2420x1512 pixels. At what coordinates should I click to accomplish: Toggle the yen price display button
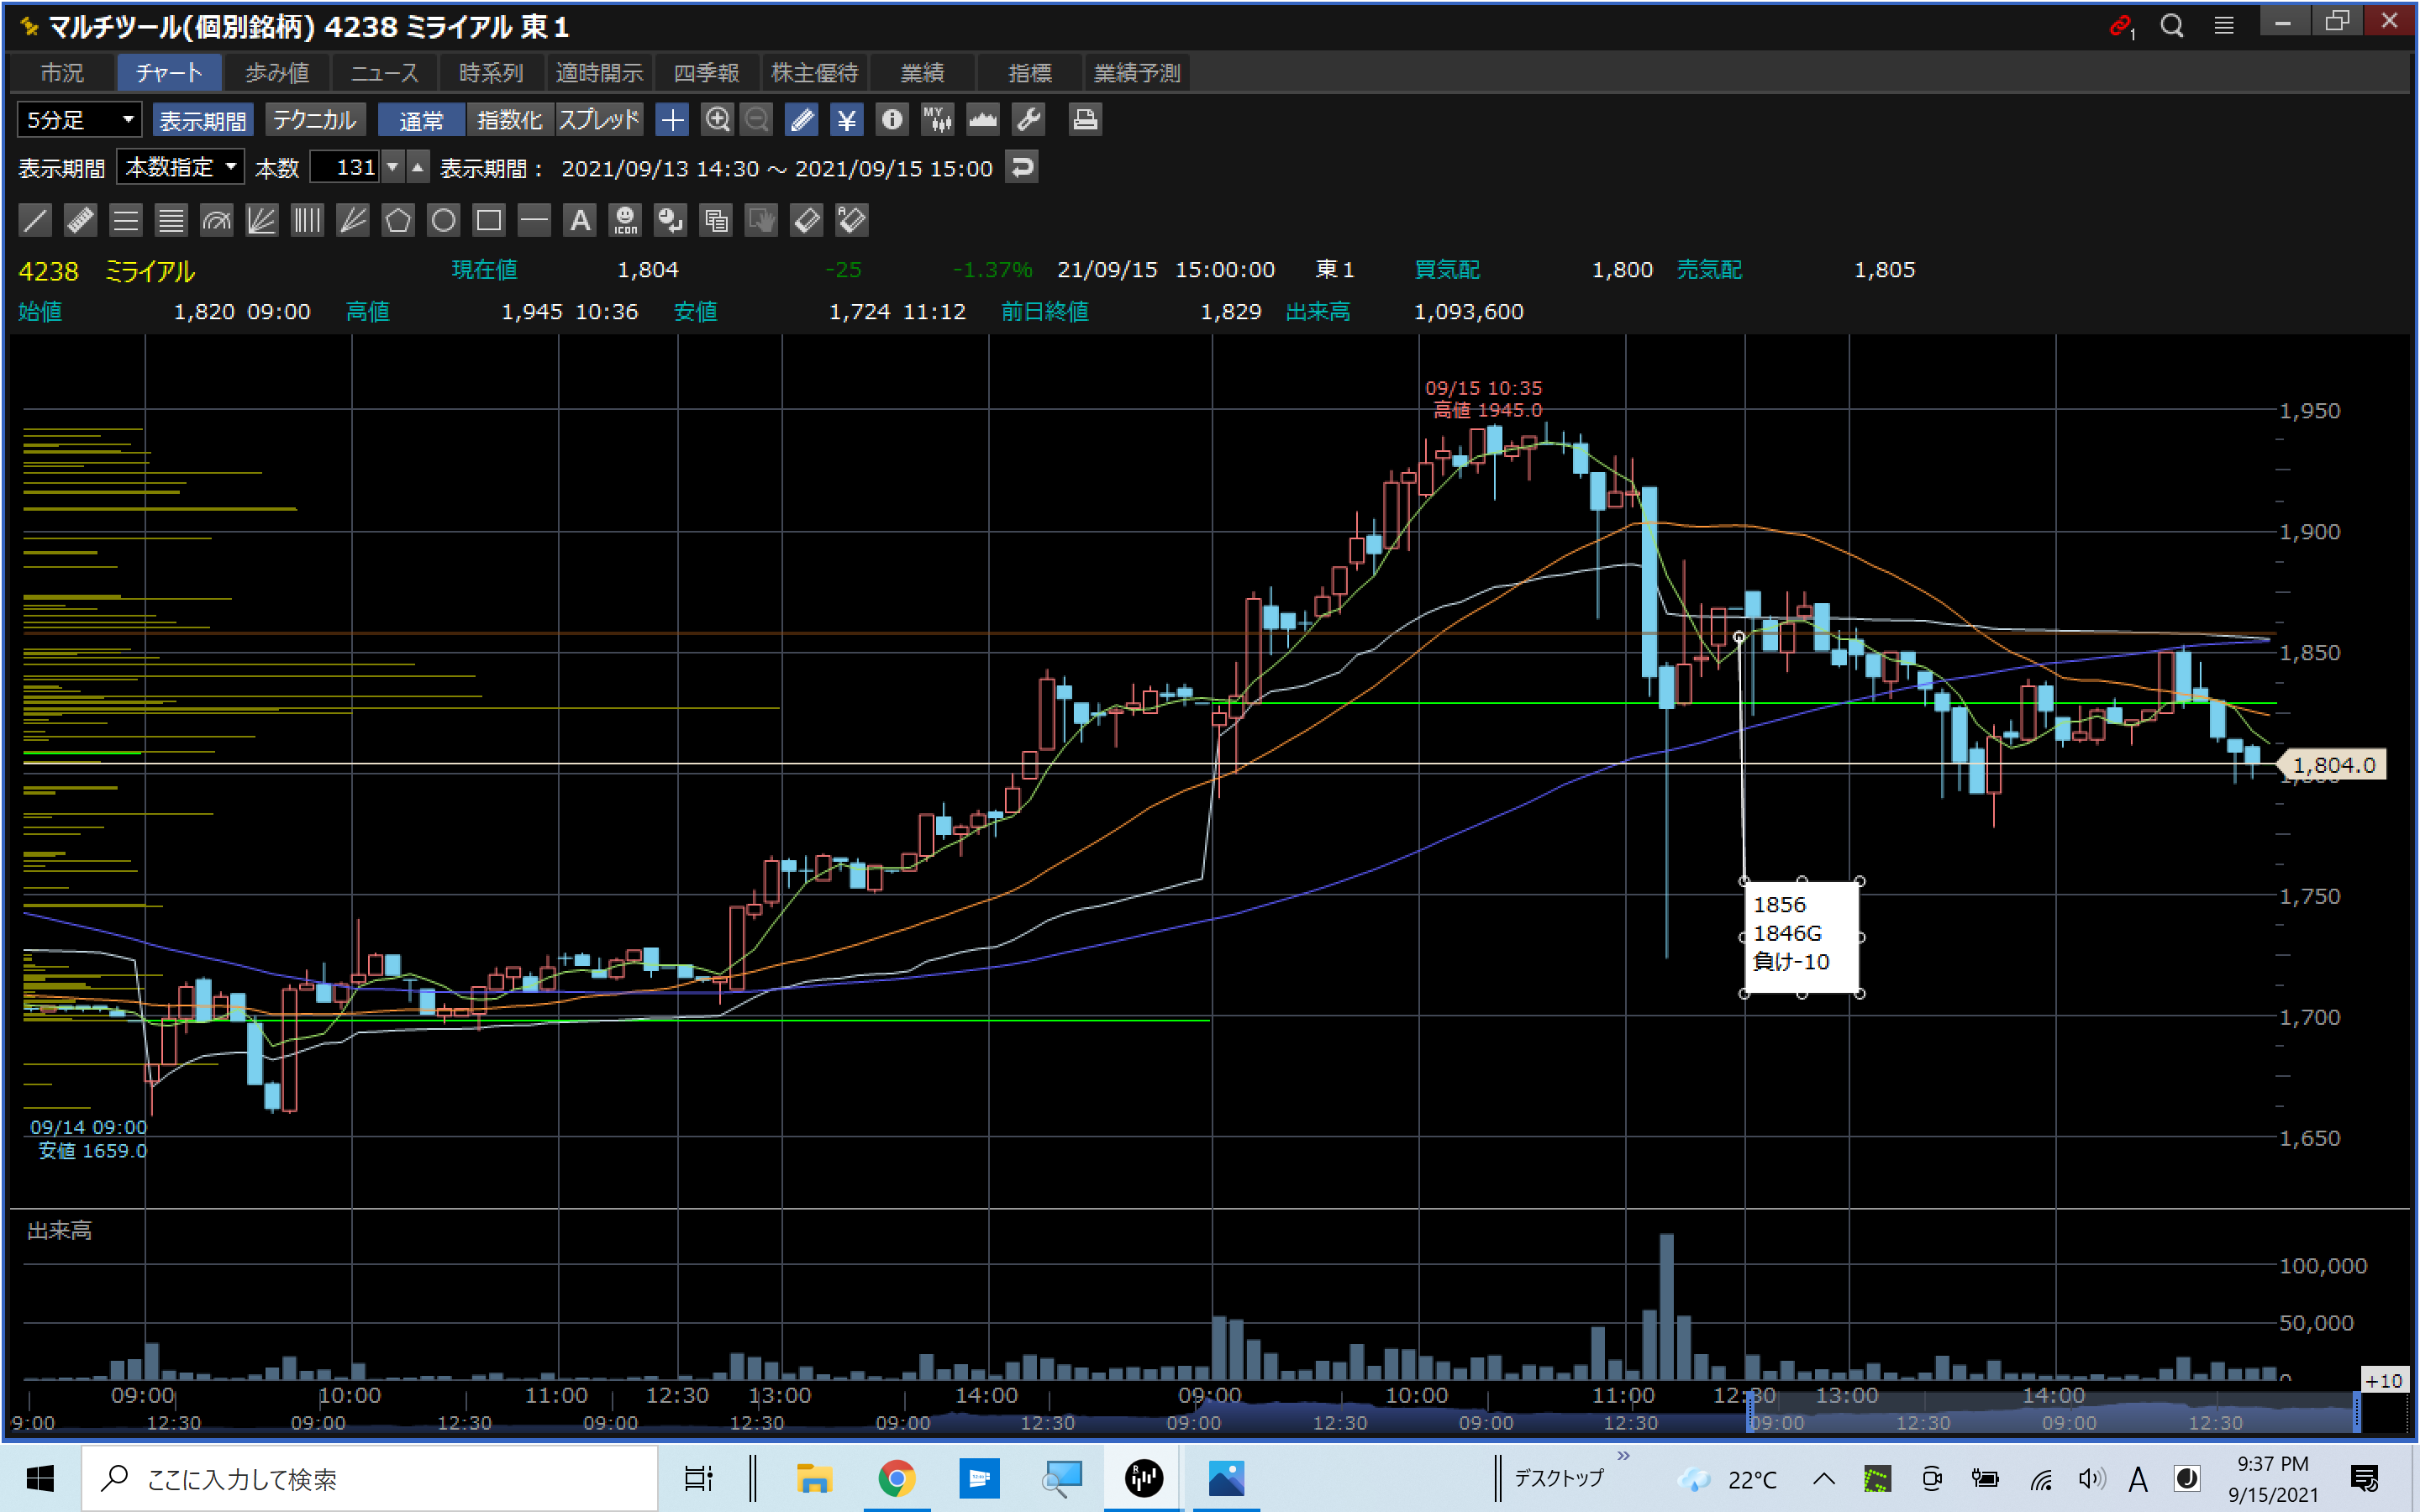point(846,120)
